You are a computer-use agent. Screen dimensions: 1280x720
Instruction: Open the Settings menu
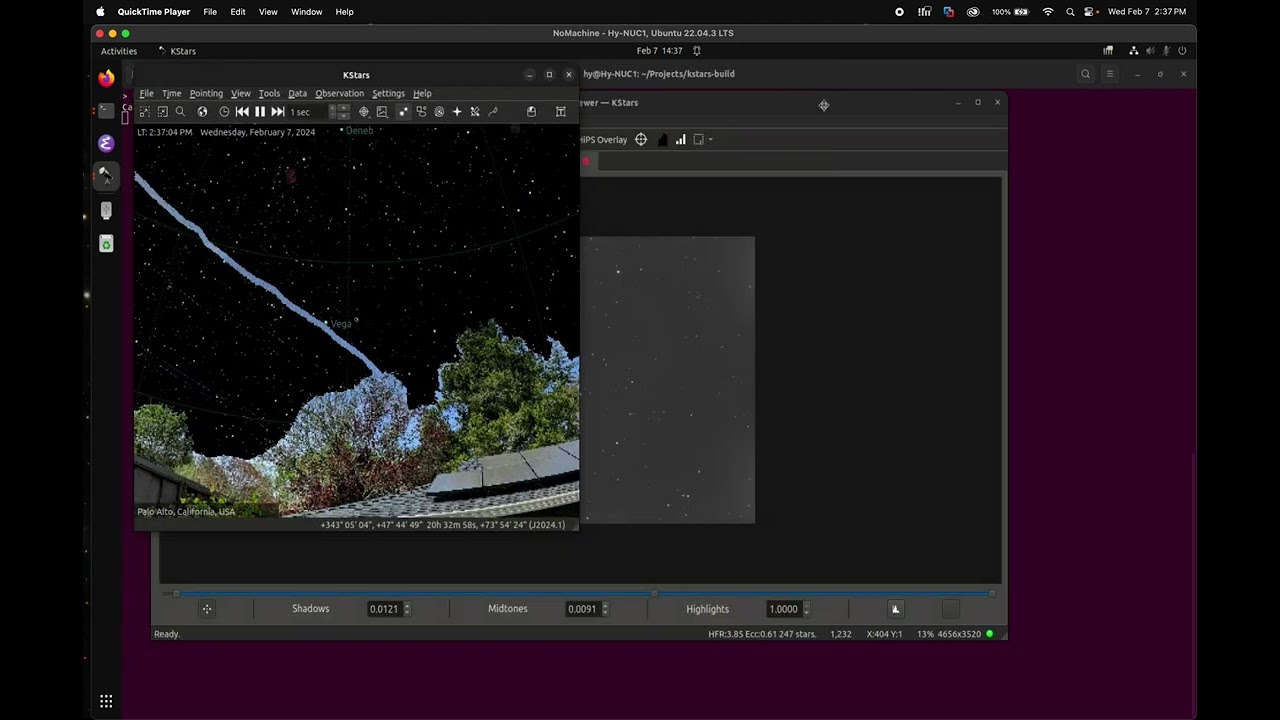coord(388,93)
